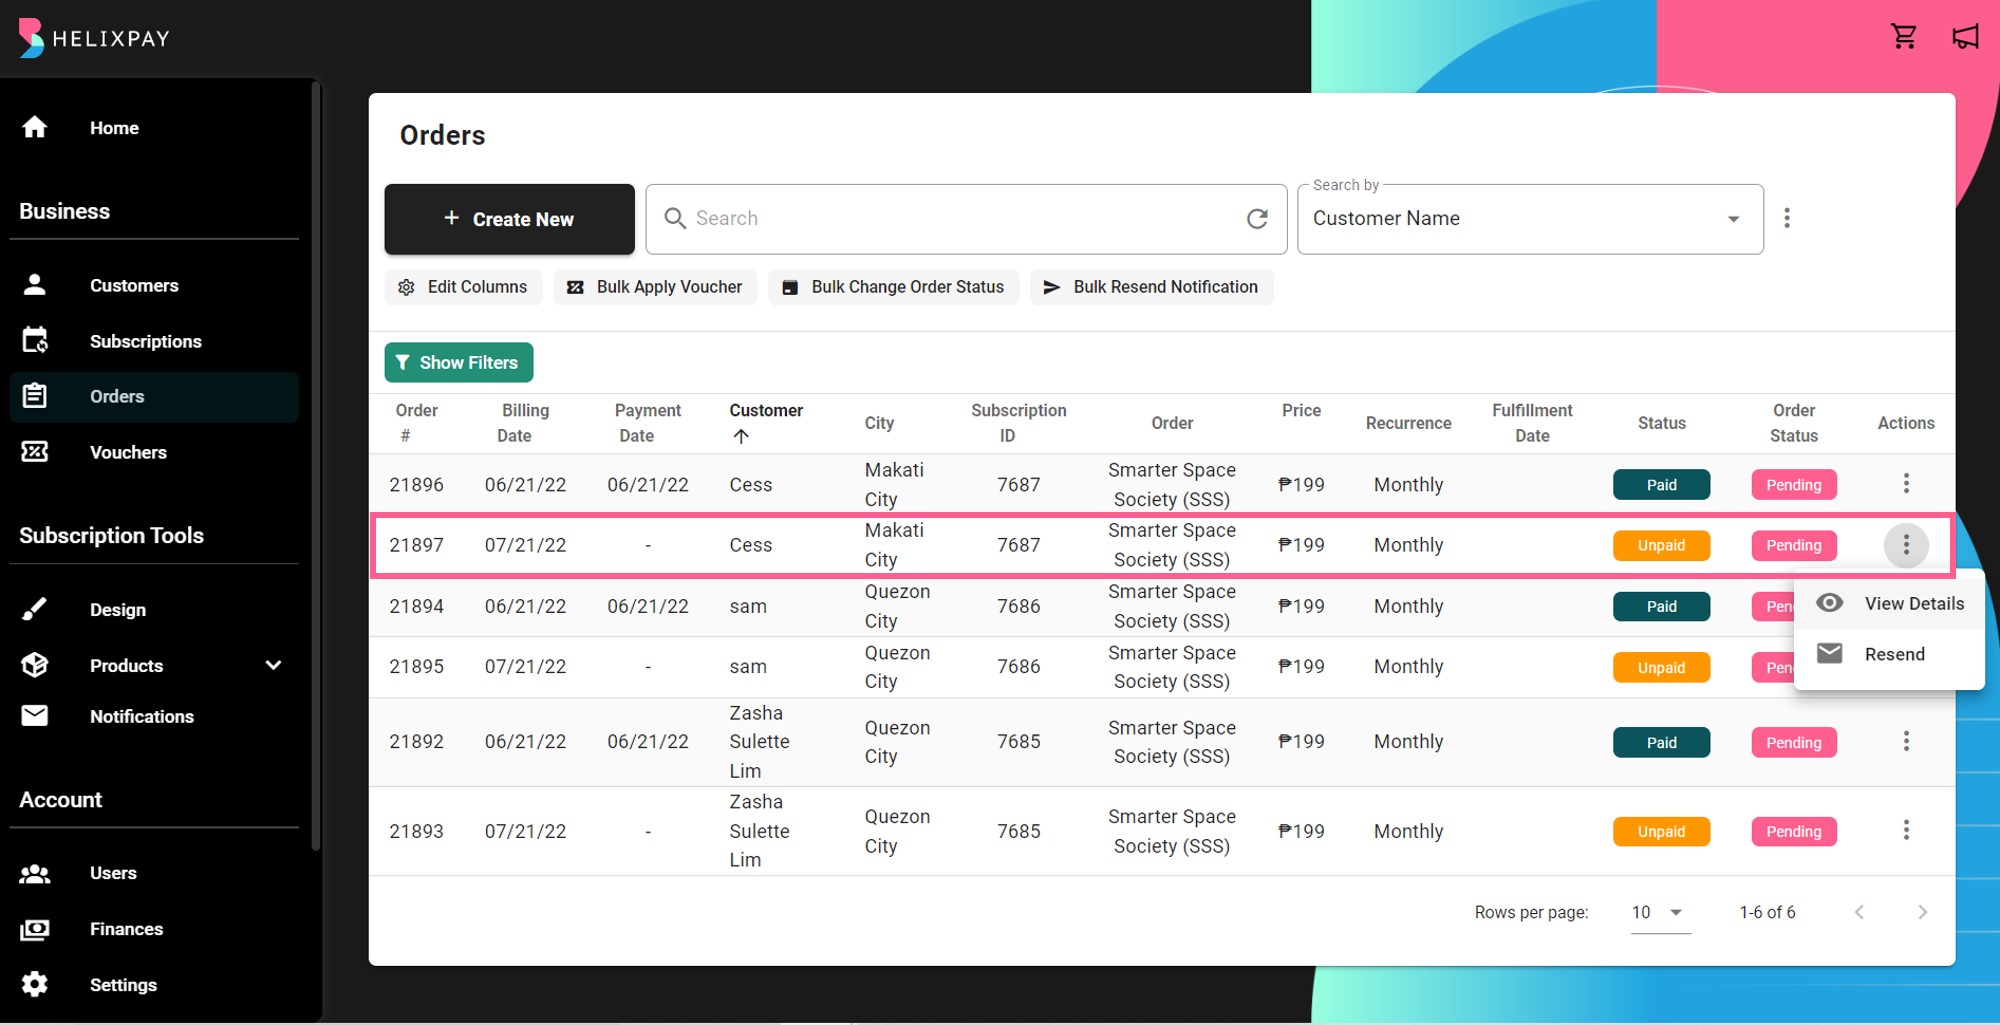The height and width of the screenshot is (1025, 2000).
Task: Select Resend from the popup menu
Action: [1889, 654]
